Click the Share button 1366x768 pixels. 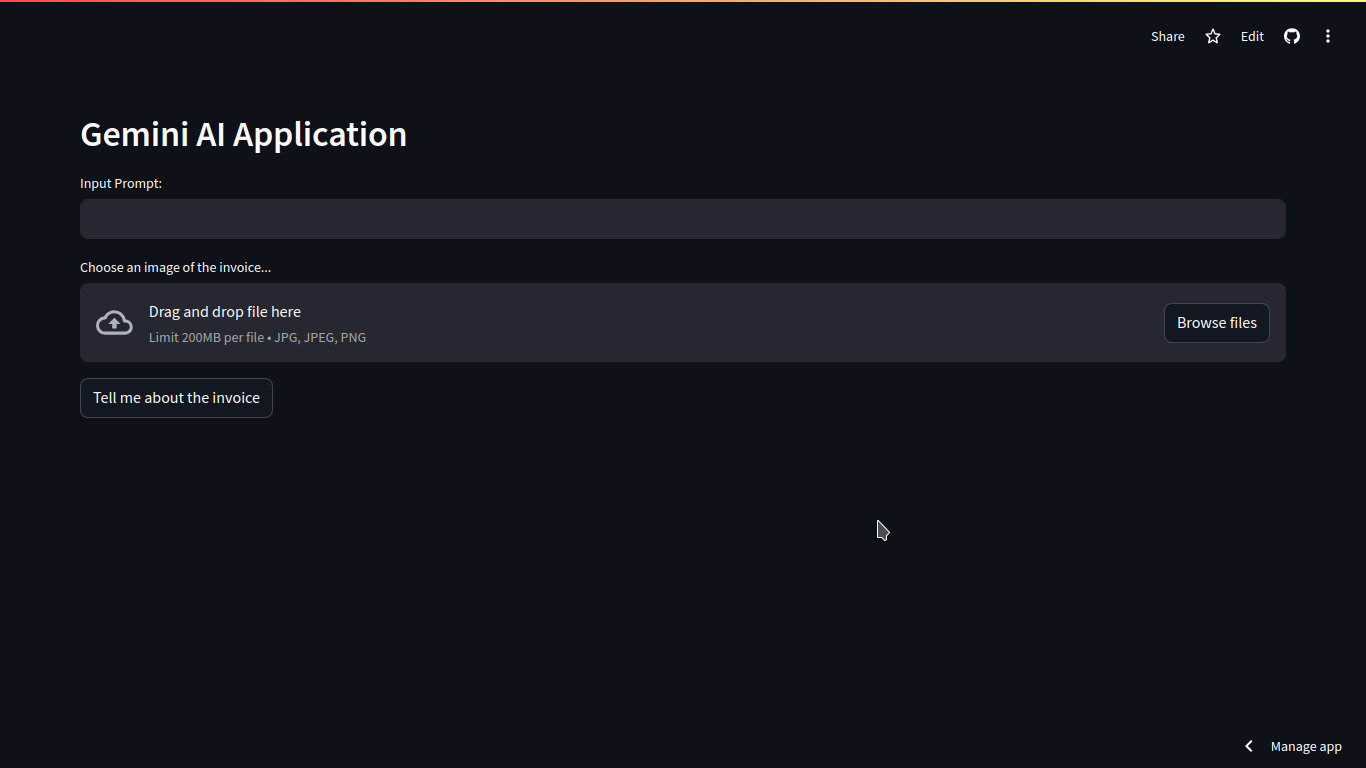pyautogui.click(x=1167, y=36)
